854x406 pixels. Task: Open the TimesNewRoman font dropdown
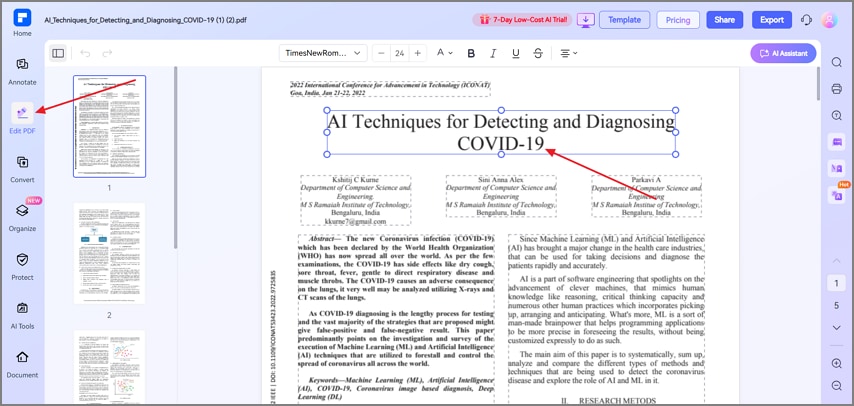pos(323,53)
